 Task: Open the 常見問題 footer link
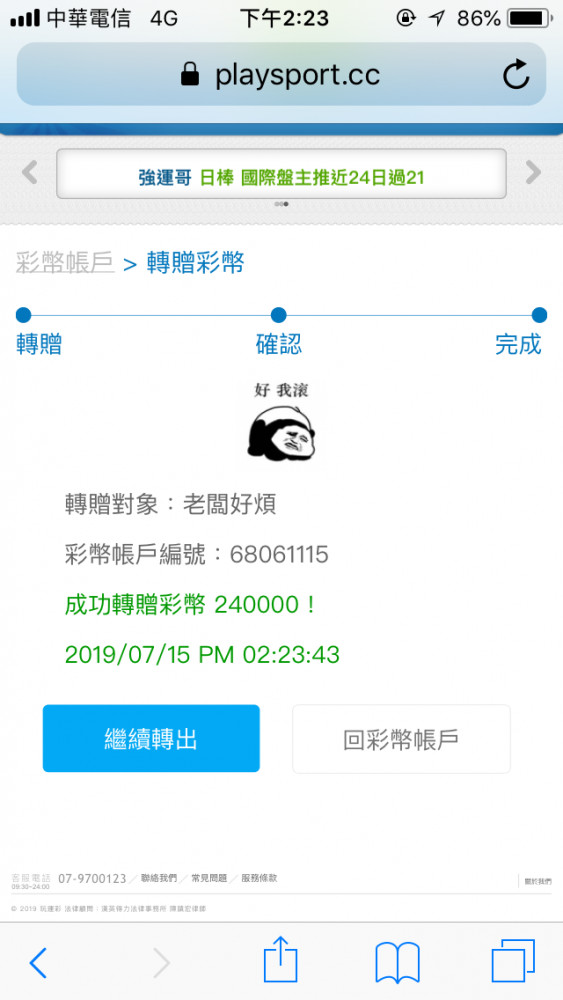click(x=209, y=878)
